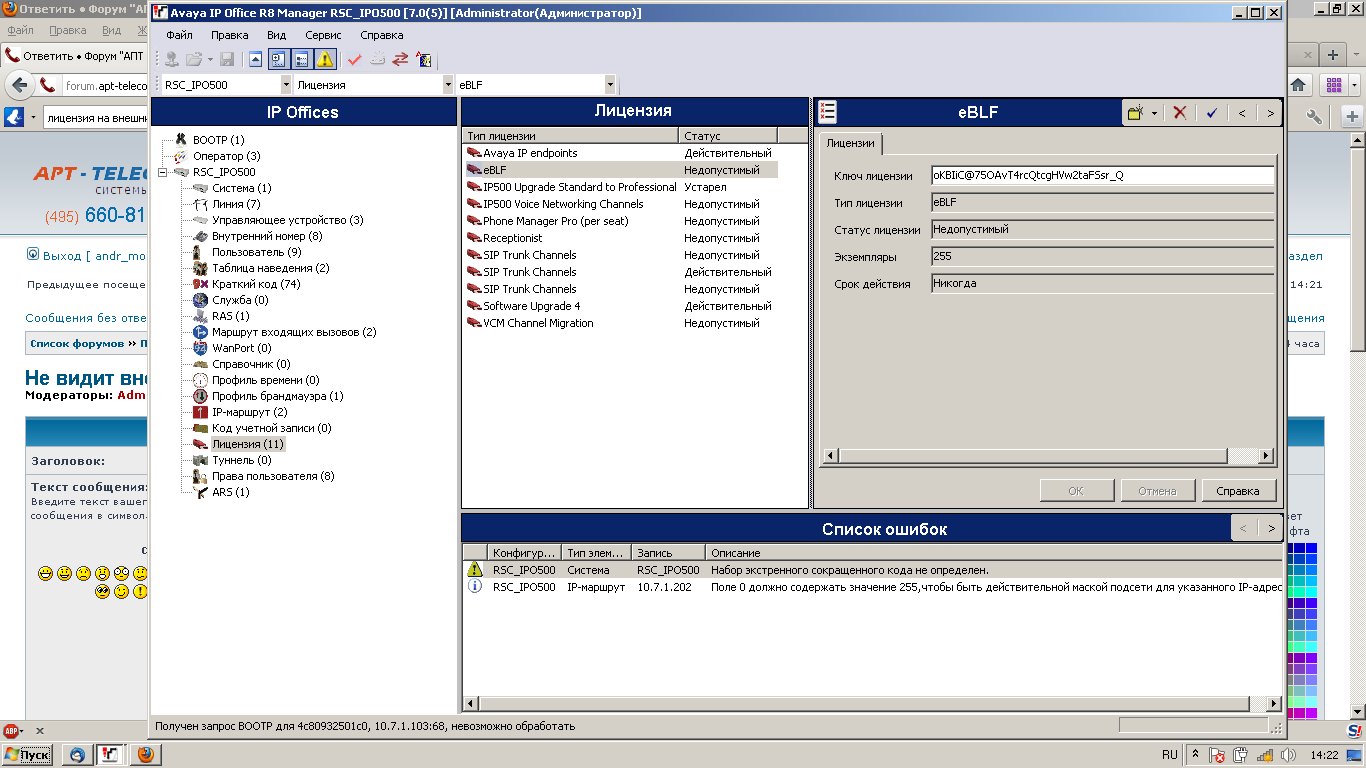Select SIP Trunk Channels valid license row
1366x768 pixels.
[x=634, y=272]
